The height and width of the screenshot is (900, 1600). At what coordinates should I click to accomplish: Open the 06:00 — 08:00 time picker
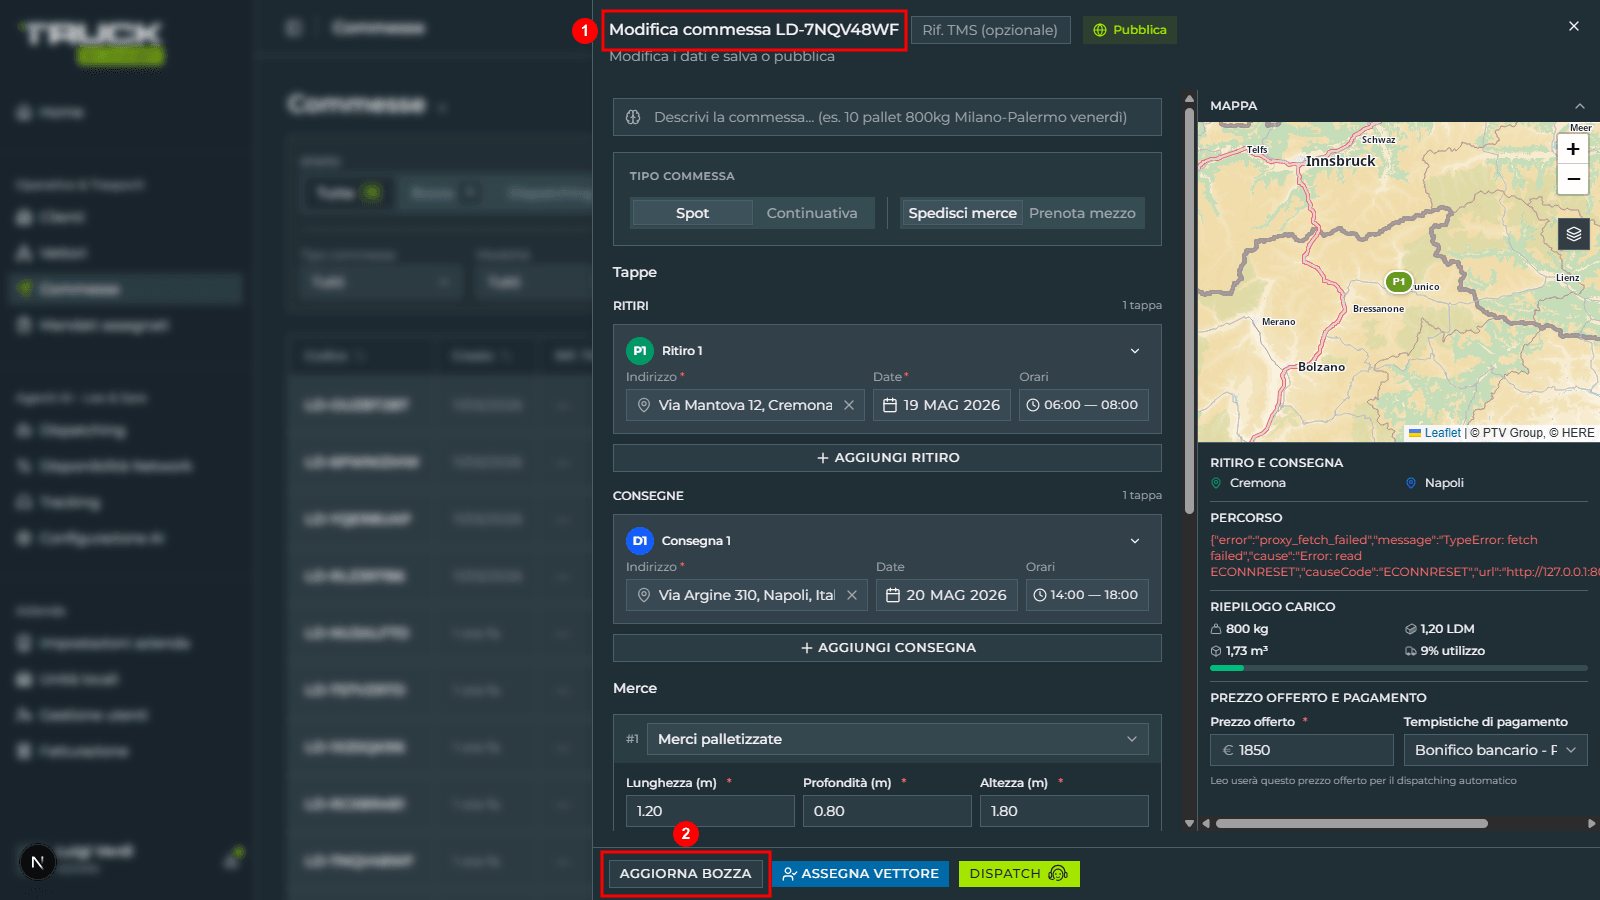(1084, 405)
